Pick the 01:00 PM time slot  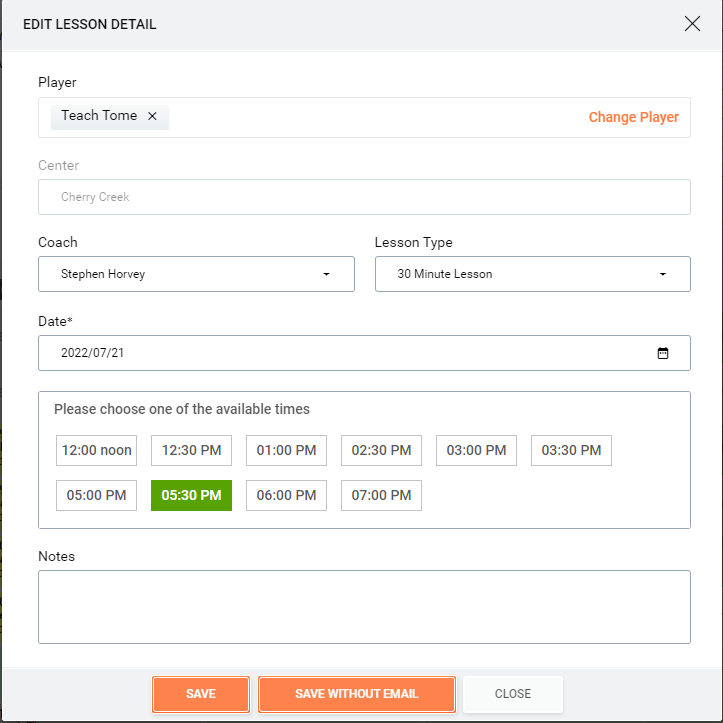point(286,450)
